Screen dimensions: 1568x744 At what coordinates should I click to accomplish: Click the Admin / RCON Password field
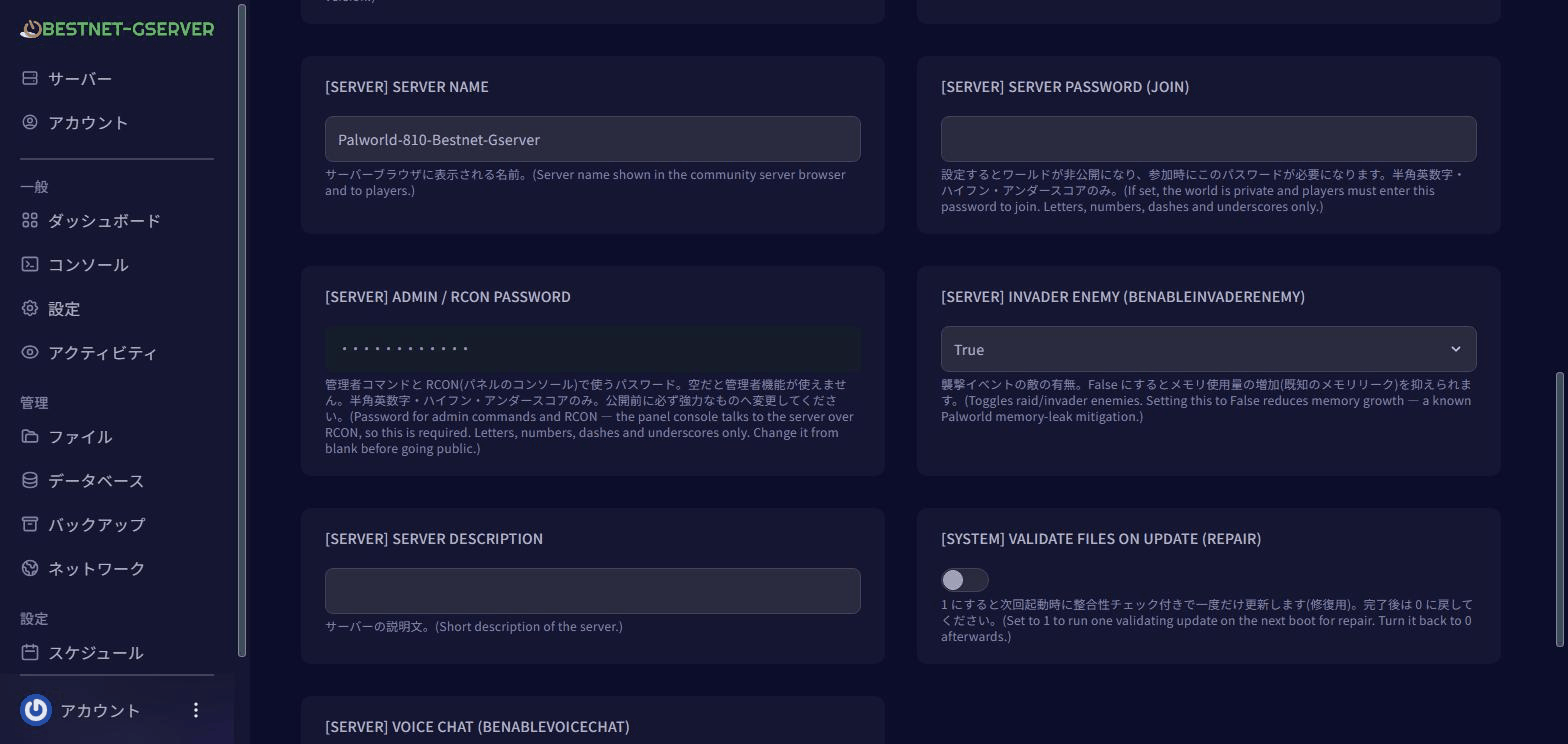pyautogui.click(x=592, y=349)
